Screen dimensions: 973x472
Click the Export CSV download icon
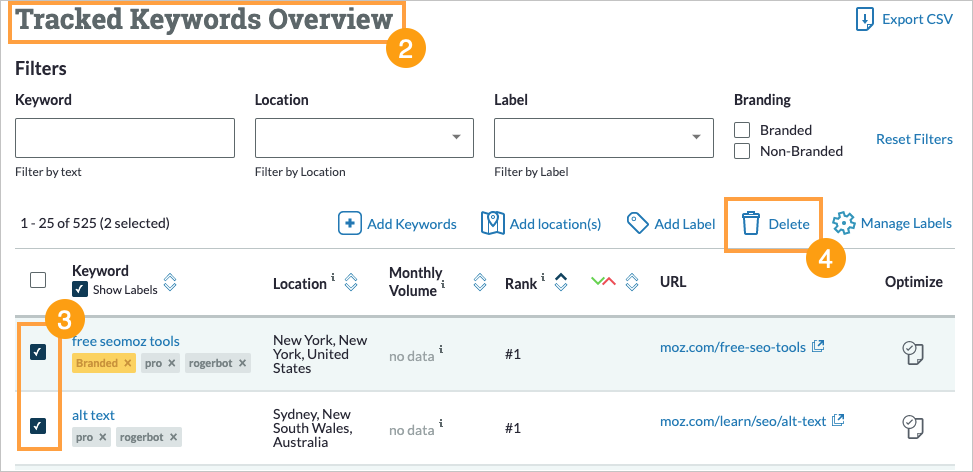click(x=864, y=20)
